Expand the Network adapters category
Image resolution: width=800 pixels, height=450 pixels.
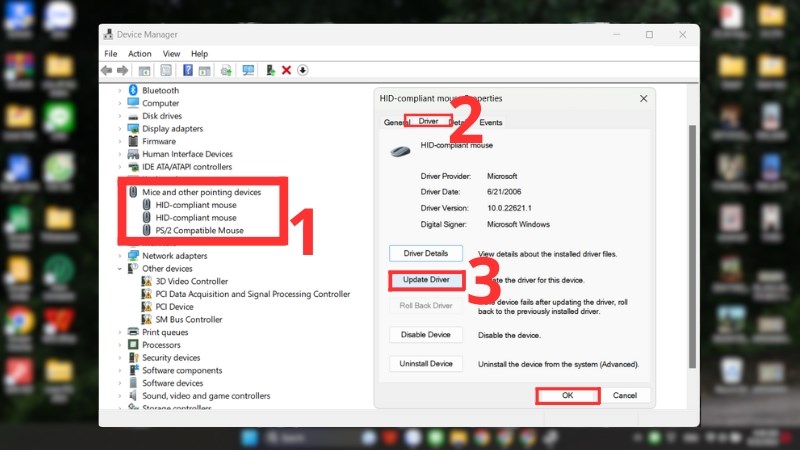[x=120, y=256]
